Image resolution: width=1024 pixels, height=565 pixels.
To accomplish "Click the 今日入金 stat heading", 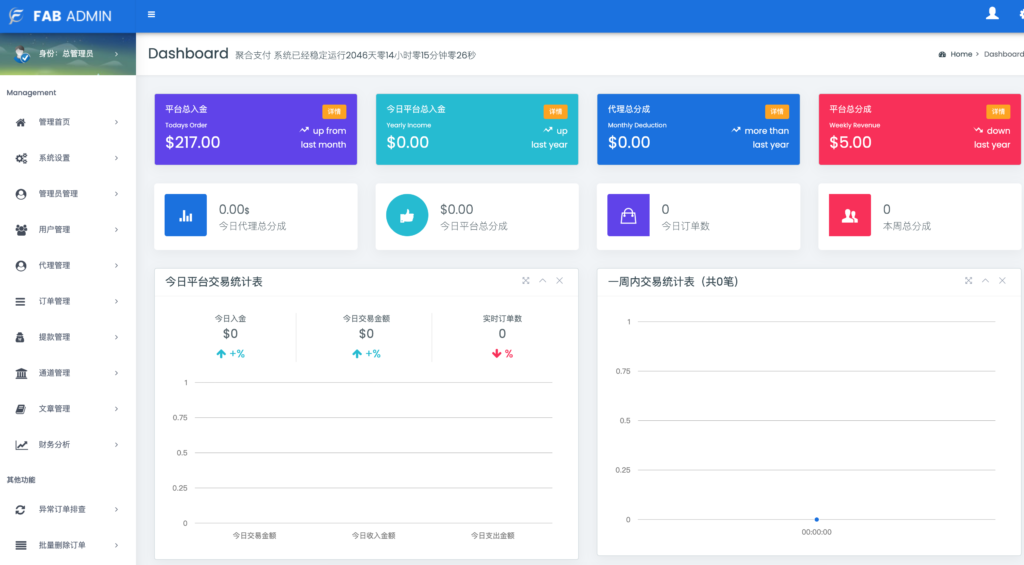I will [231, 319].
